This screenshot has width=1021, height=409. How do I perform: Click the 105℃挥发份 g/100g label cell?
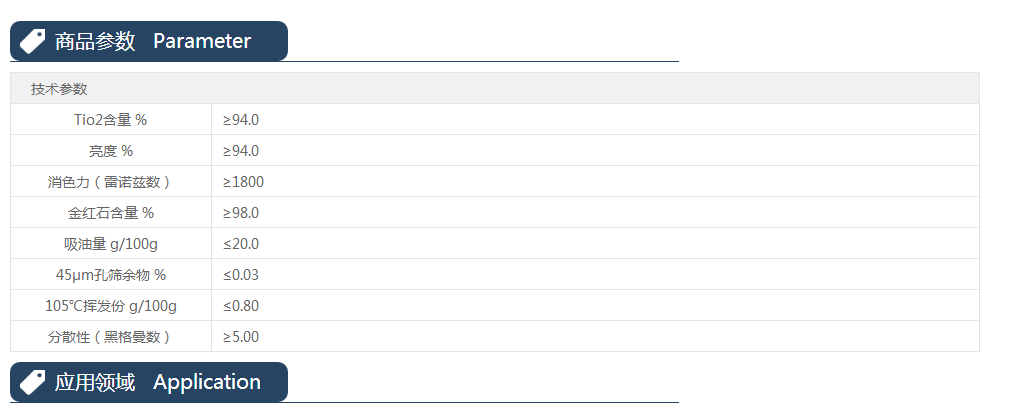(111, 306)
